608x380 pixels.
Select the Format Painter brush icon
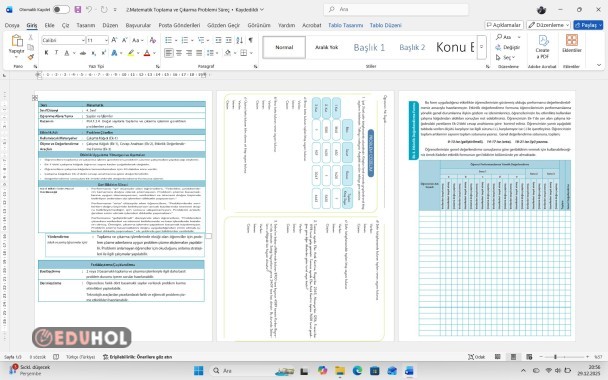point(31,57)
